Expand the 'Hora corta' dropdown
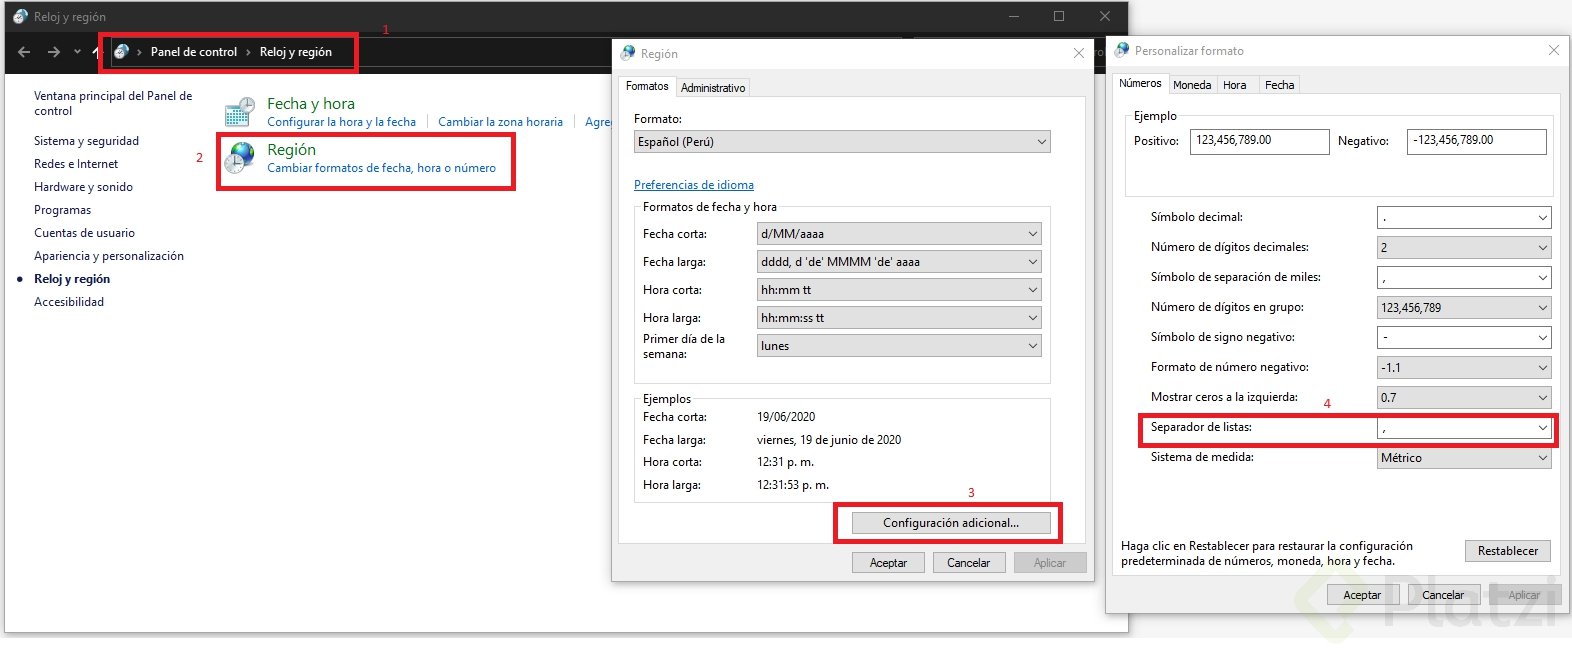Image resolution: width=1572 pixels, height=651 pixels. click(x=899, y=290)
